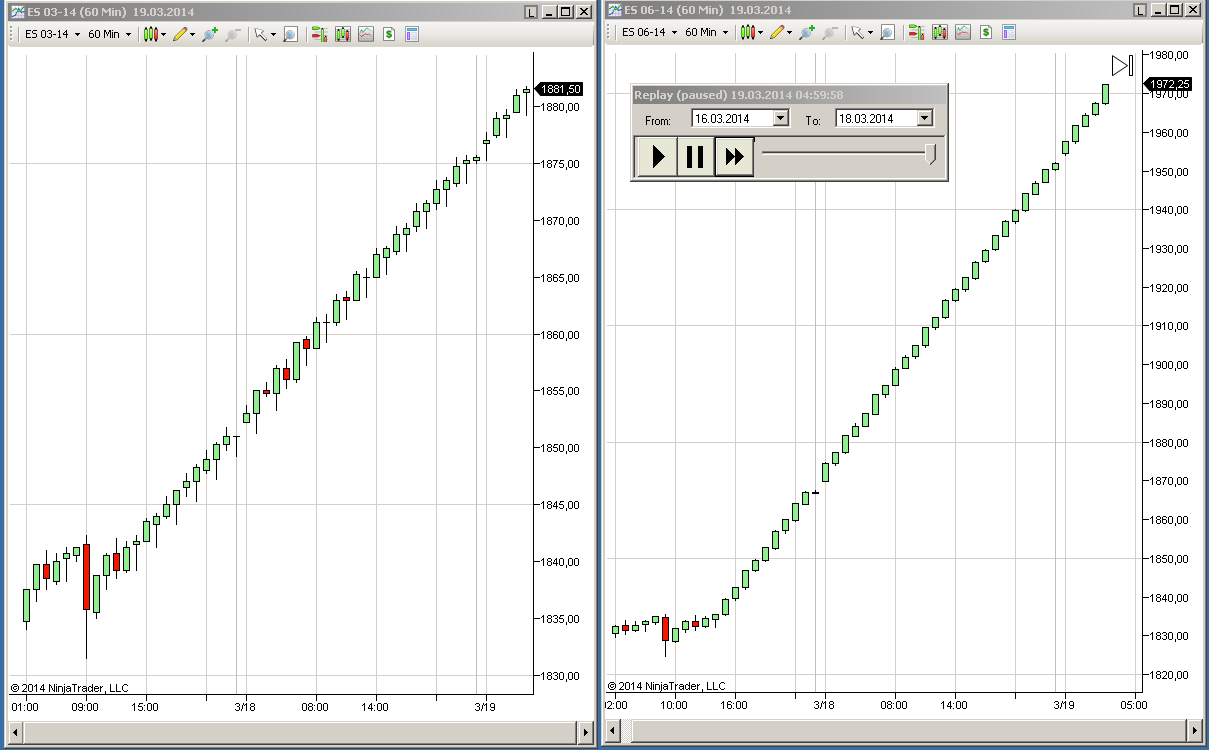Click zoom in magnifier in ES 03-14 chart
The height and width of the screenshot is (750, 1209).
[209, 33]
